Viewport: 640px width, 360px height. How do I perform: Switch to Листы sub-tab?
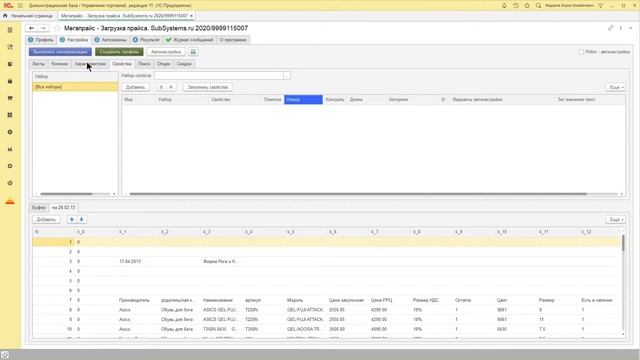point(38,64)
